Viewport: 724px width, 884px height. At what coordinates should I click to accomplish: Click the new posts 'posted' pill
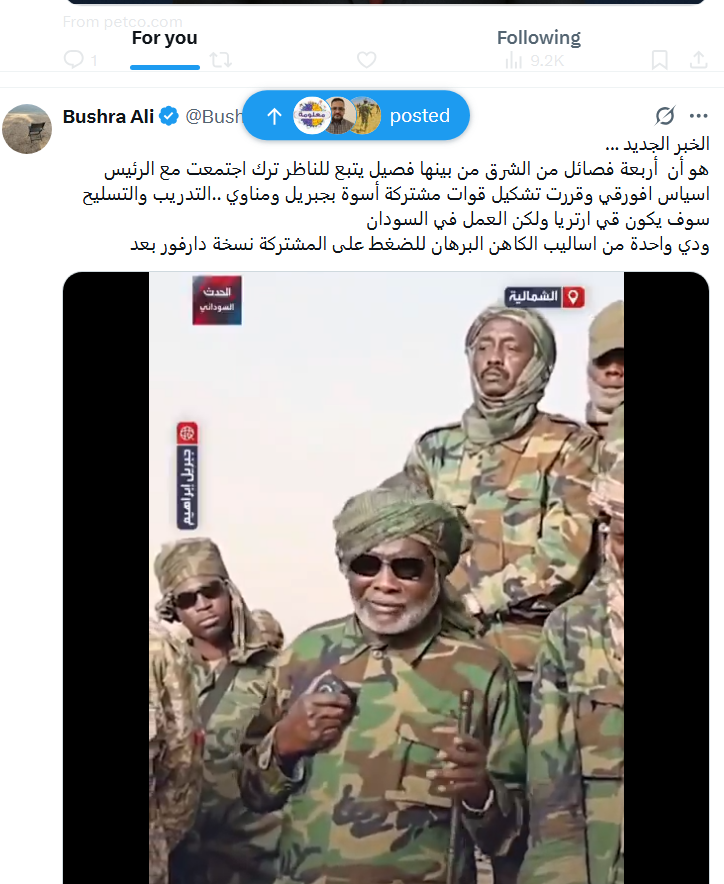tap(356, 116)
